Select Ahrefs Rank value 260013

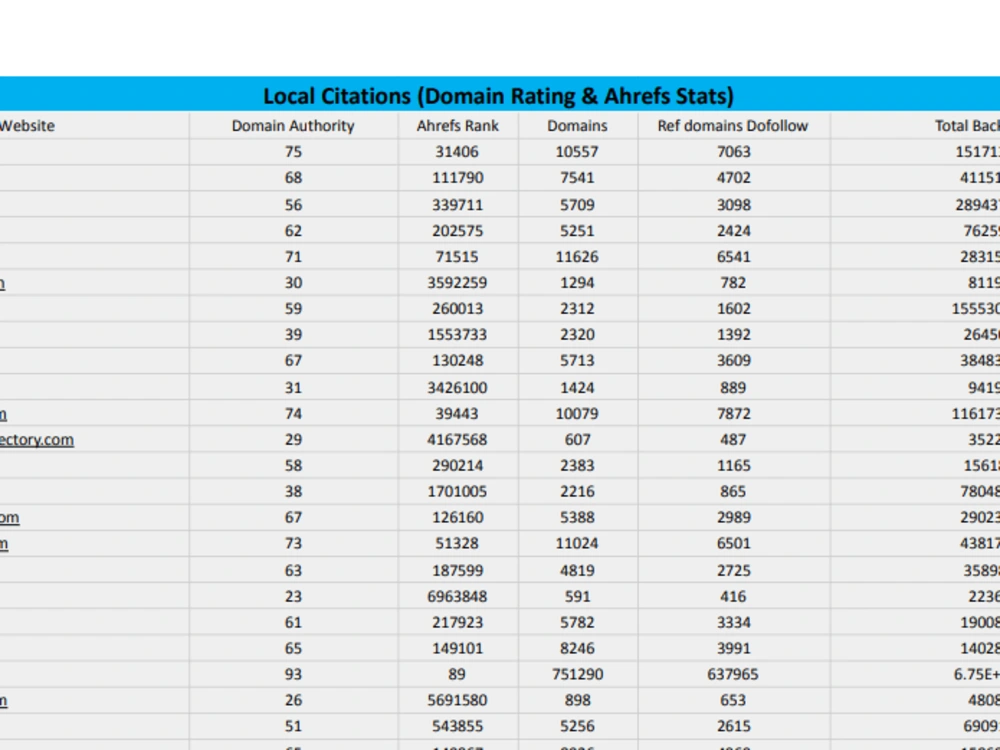[457, 309]
